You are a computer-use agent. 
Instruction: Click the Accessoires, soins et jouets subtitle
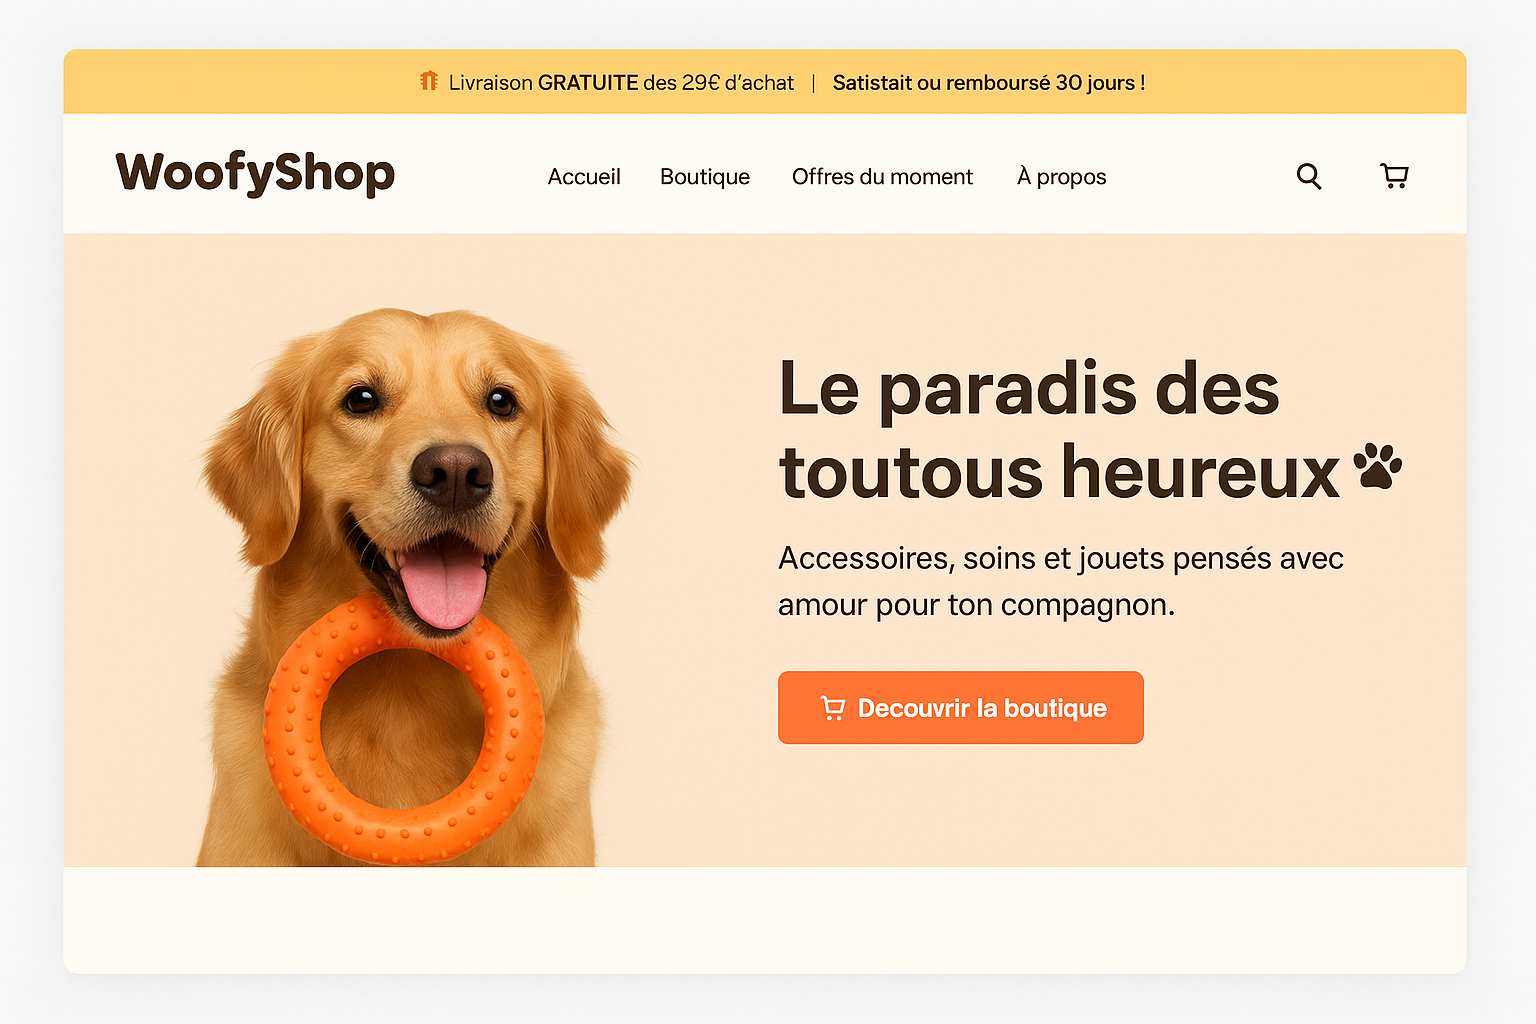pos(1060,581)
